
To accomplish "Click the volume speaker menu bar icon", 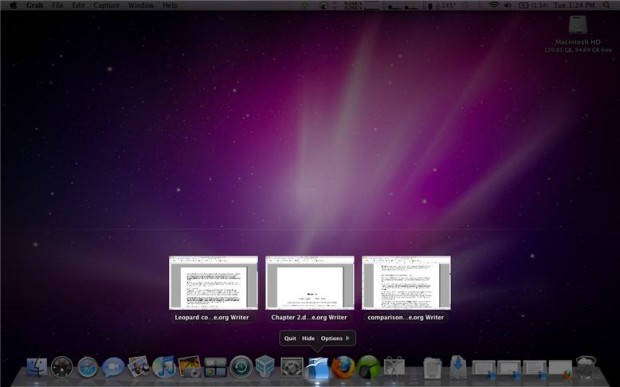I will click(x=507, y=5).
